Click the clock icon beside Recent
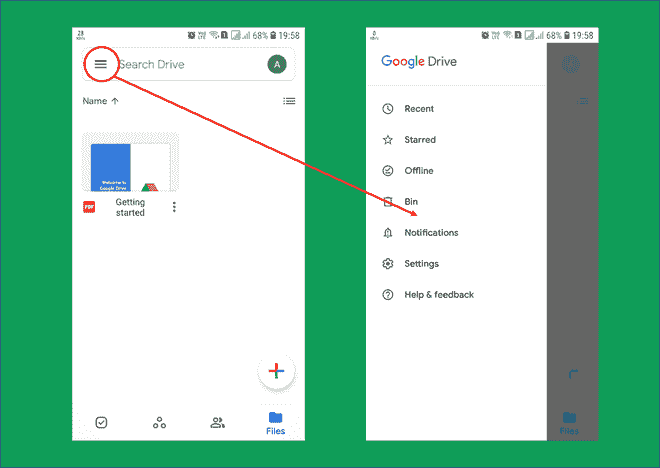 pos(388,109)
